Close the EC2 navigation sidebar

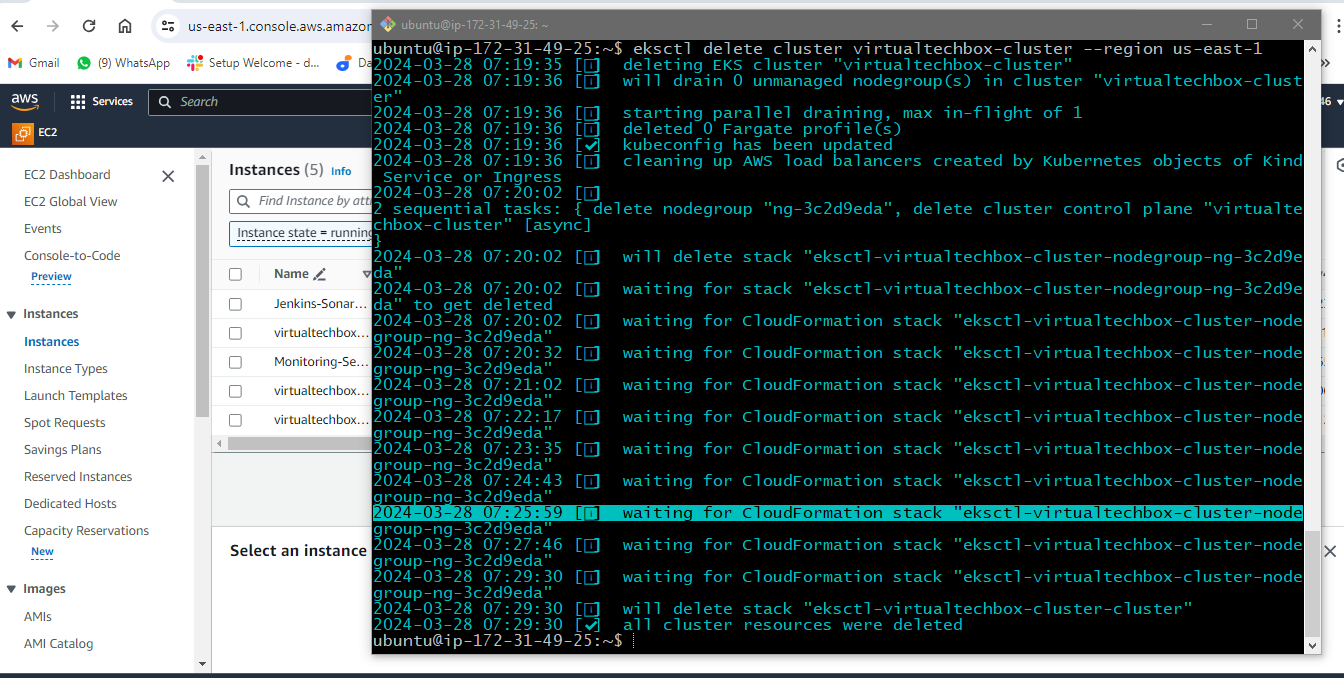168,176
